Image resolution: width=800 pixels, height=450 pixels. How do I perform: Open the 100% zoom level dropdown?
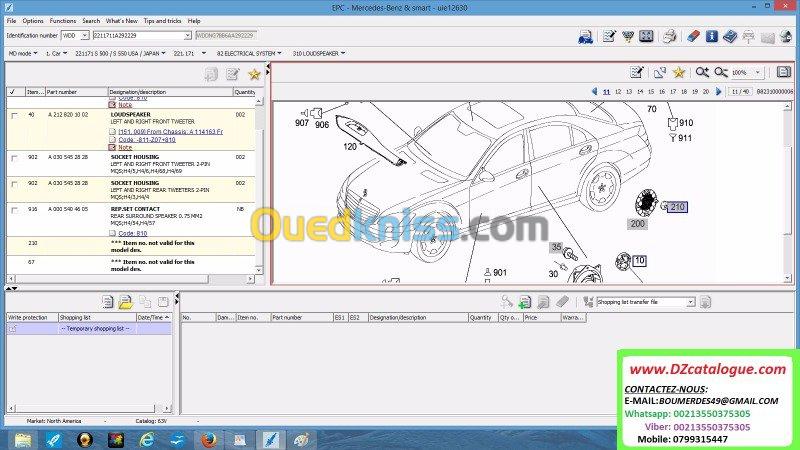tap(758, 72)
